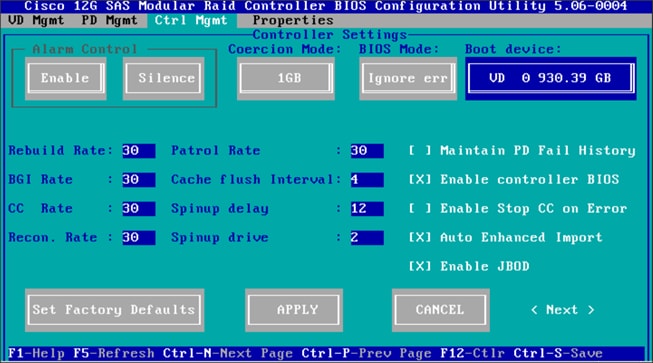Click the Alarm Control Enable button
Image resolution: width=653 pixels, height=363 pixels.
point(65,78)
